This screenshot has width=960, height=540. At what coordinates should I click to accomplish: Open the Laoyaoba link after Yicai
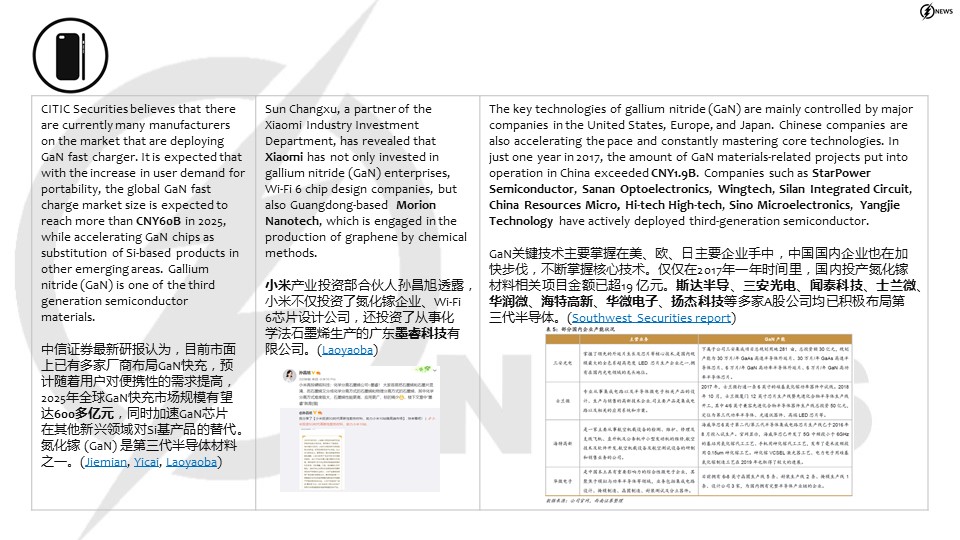(191, 462)
